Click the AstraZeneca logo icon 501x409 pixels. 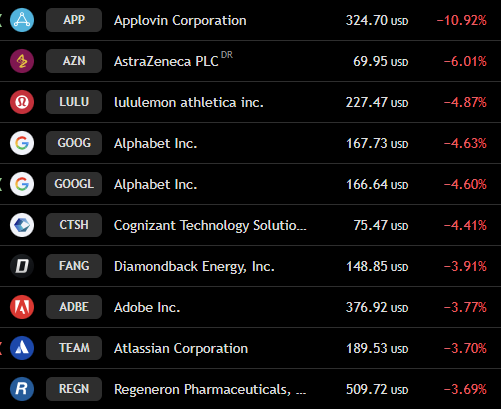(22, 61)
